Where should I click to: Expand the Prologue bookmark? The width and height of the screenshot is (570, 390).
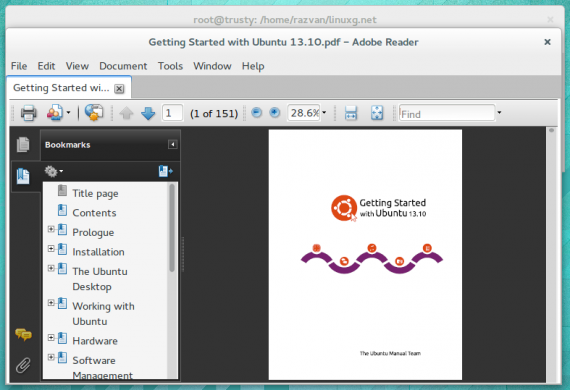(x=51, y=229)
